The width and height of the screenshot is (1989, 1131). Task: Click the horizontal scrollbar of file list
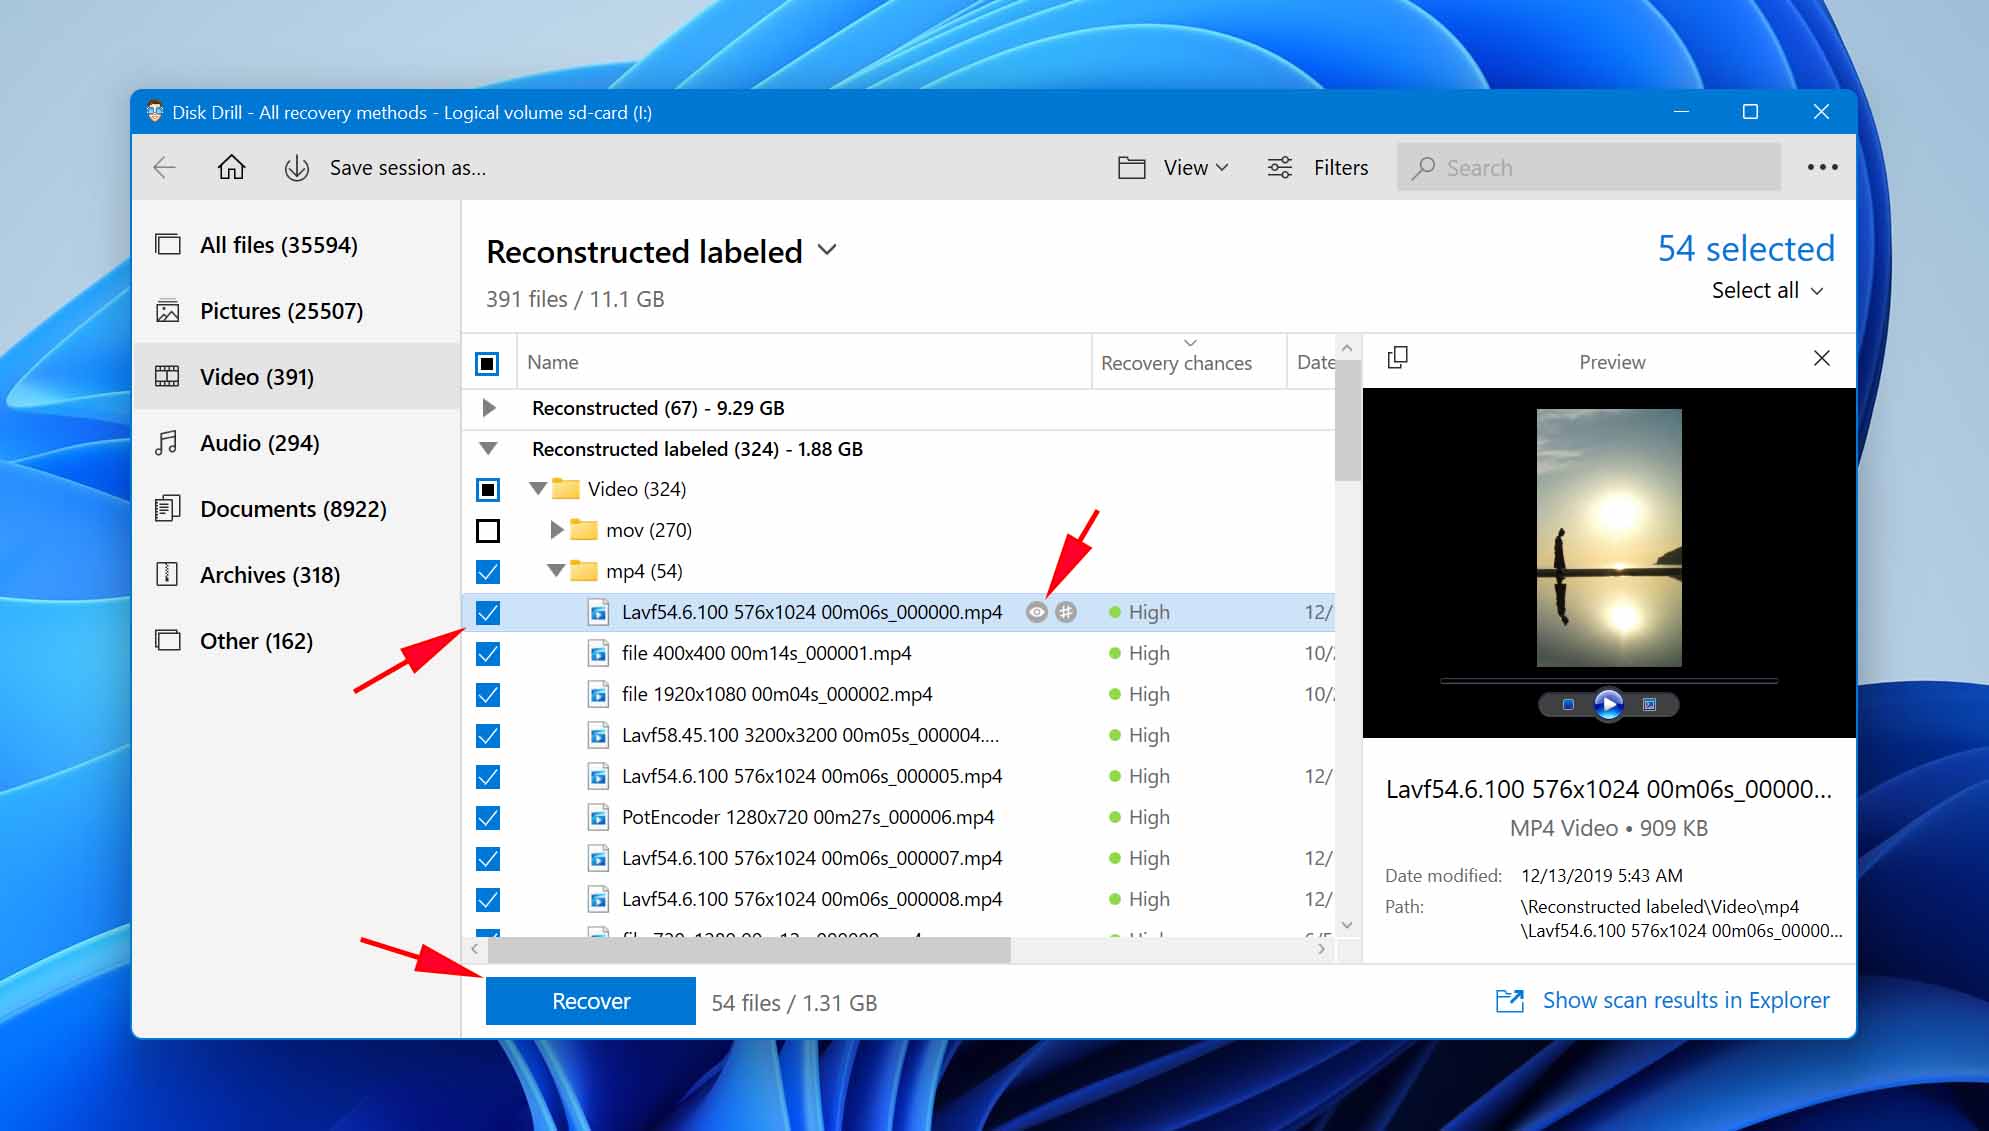tap(748, 949)
